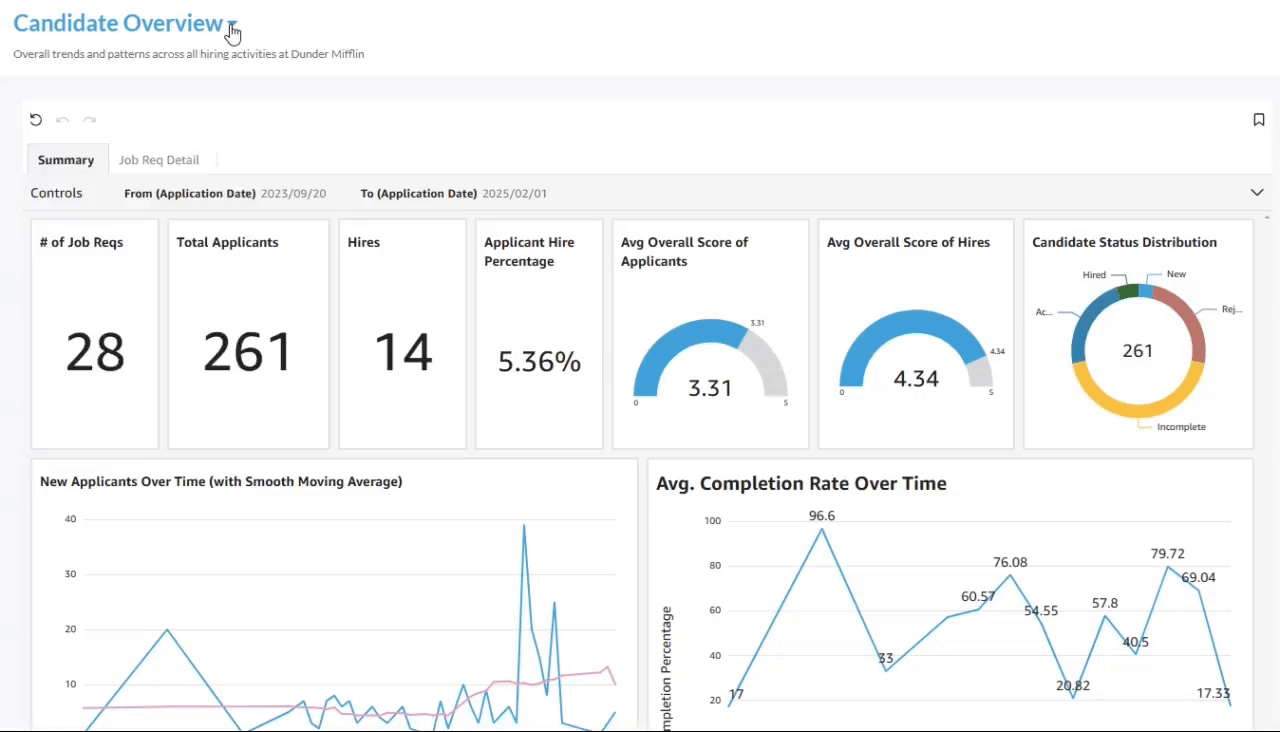Click the 33 data label

(885, 659)
